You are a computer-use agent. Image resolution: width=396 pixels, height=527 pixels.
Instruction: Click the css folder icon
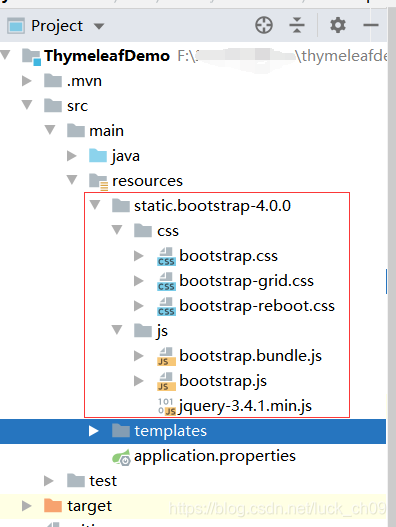tap(143, 231)
